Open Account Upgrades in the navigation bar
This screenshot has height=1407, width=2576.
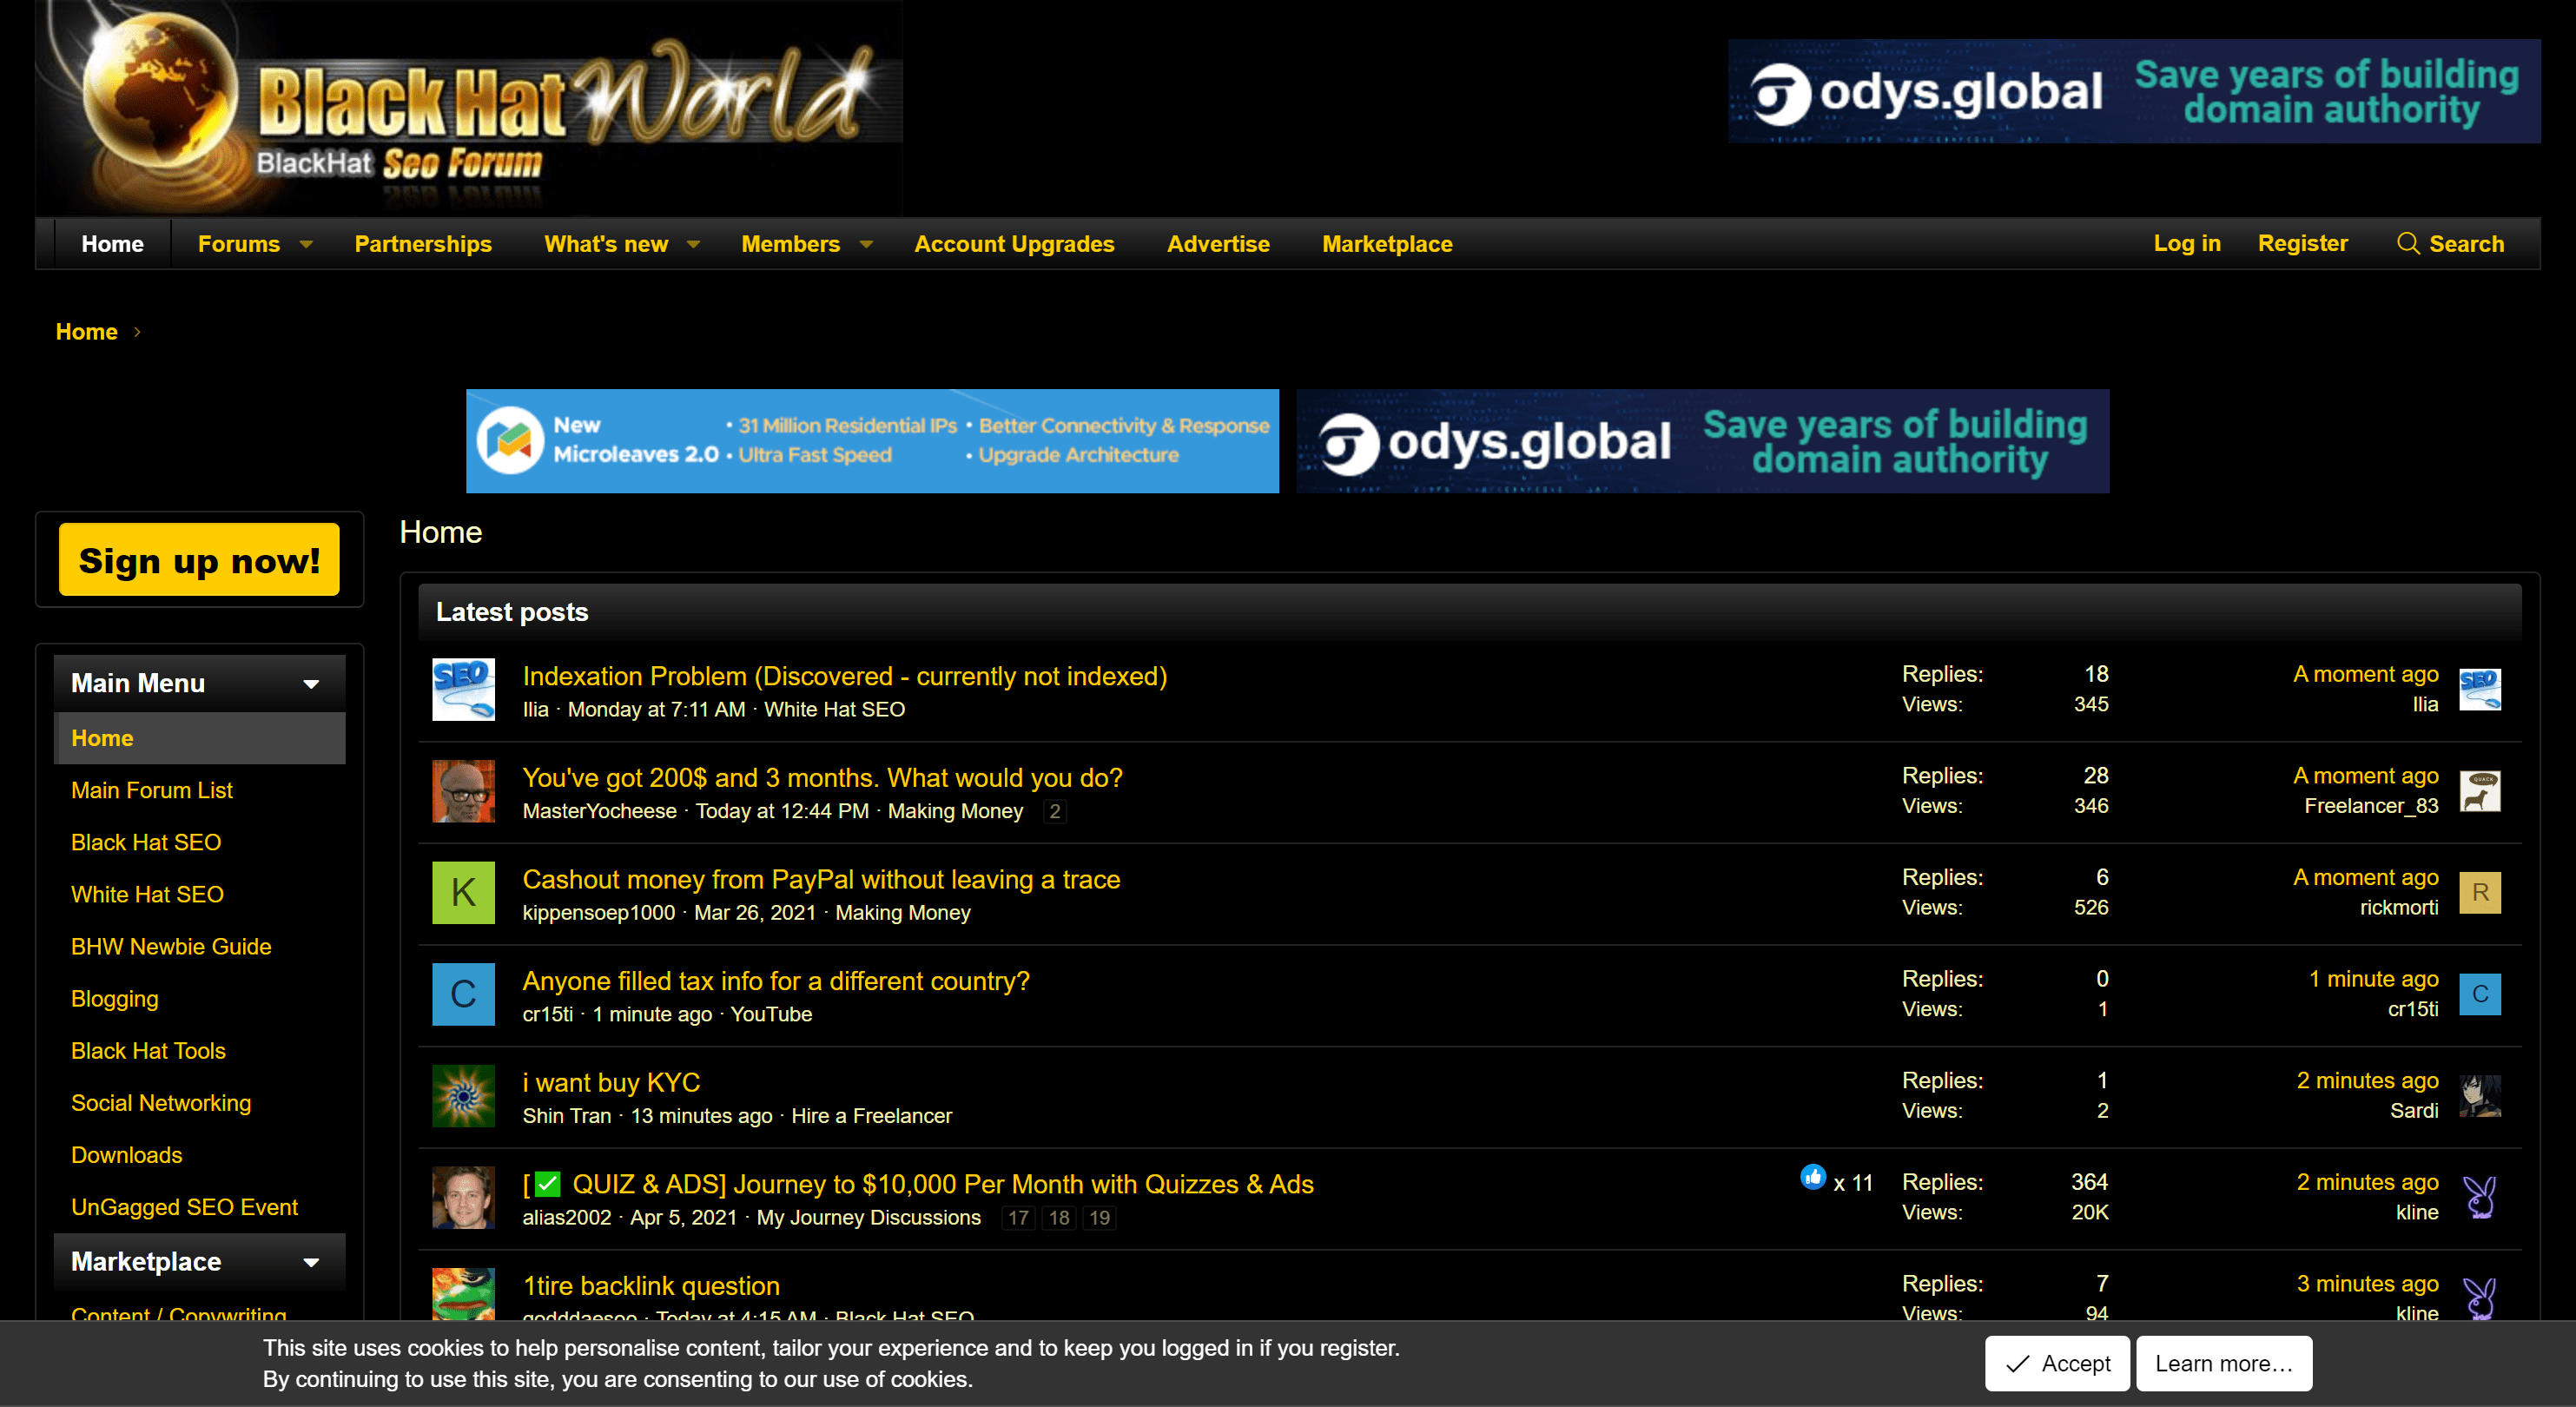click(x=1013, y=244)
